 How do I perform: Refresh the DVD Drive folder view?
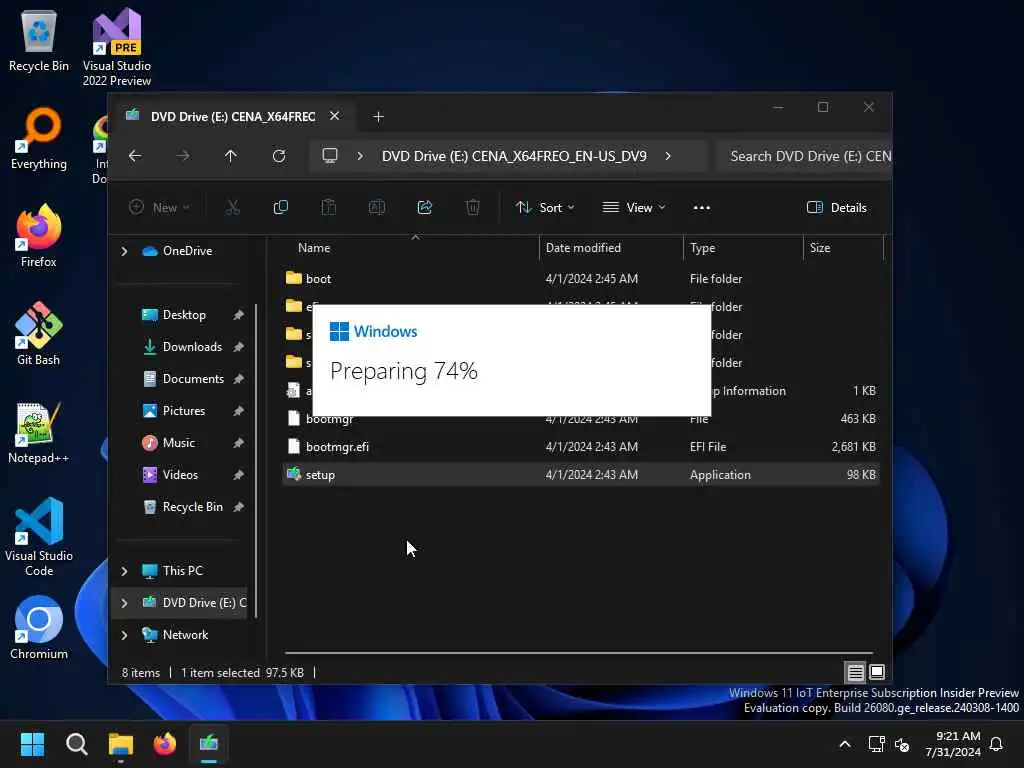click(x=279, y=156)
